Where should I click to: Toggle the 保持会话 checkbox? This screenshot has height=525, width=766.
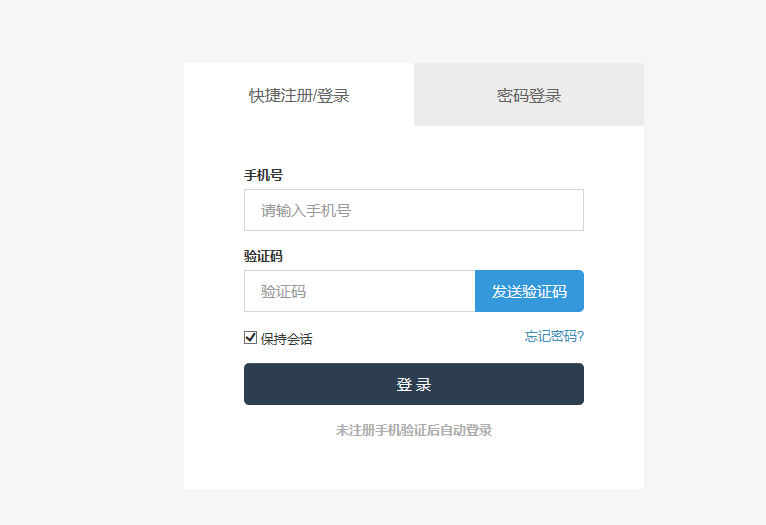click(x=251, y=338)
